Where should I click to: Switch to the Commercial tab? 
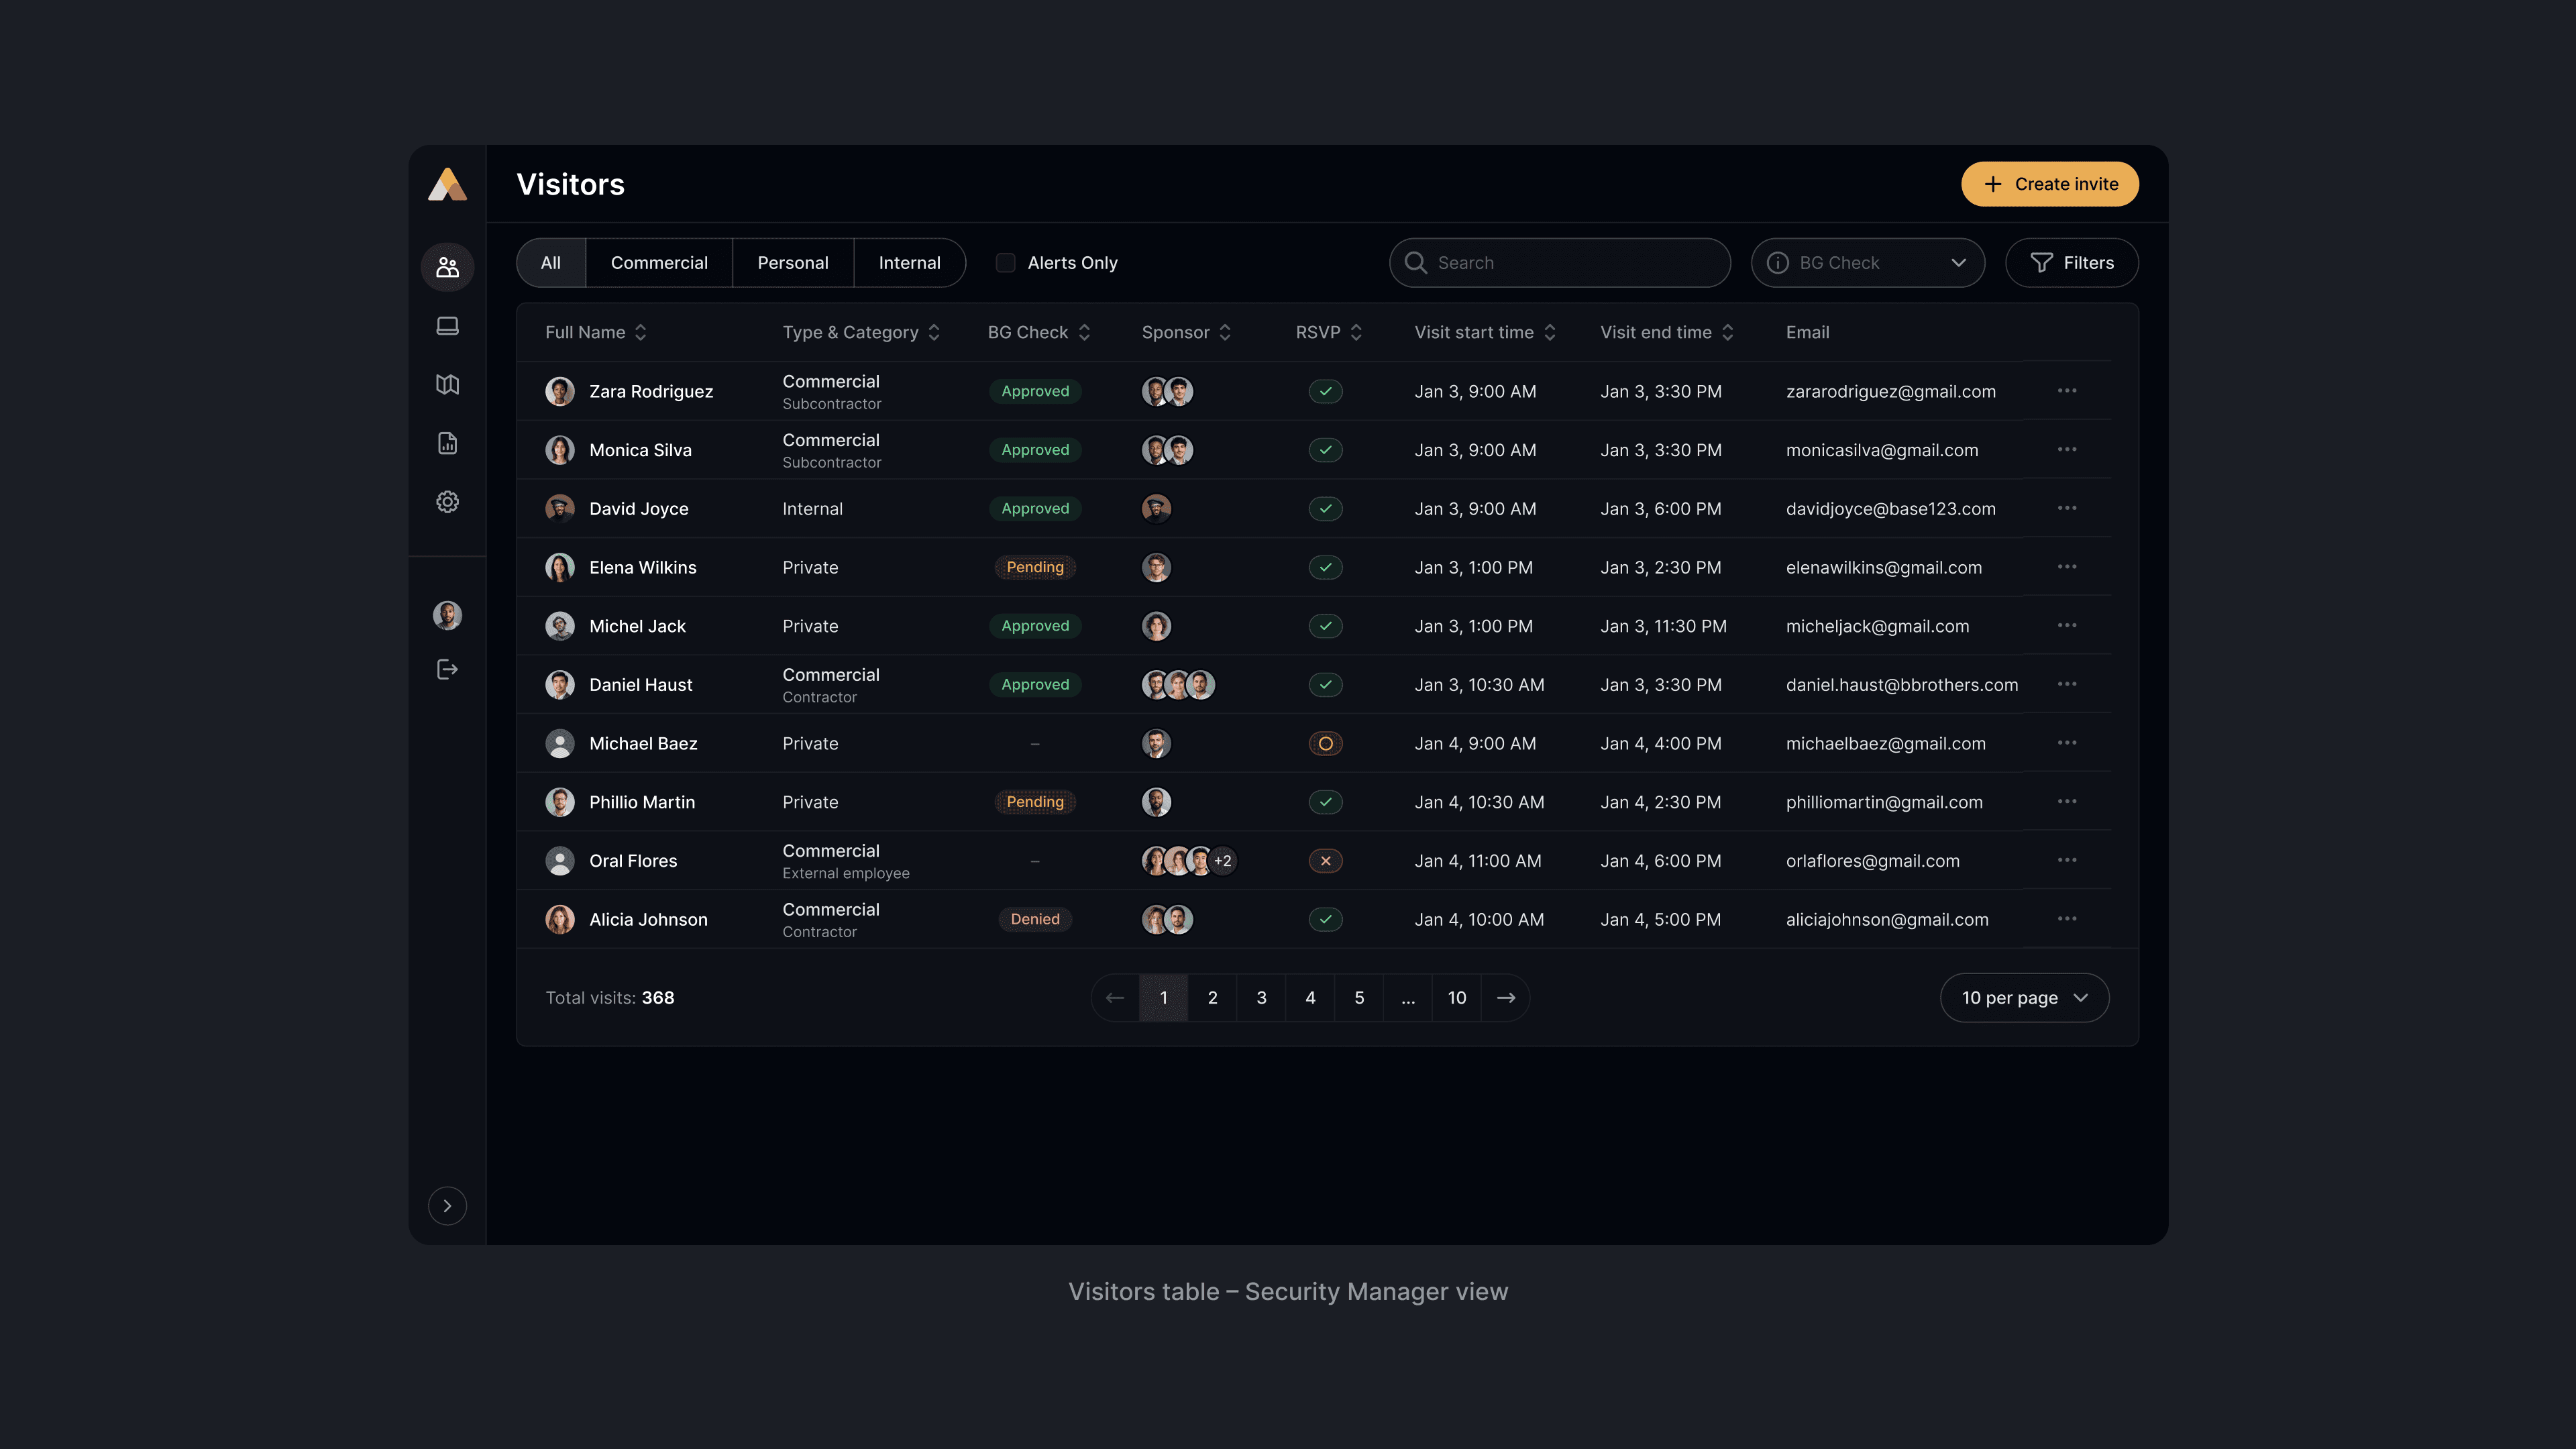pyautogui.click(x=659, y=263)
